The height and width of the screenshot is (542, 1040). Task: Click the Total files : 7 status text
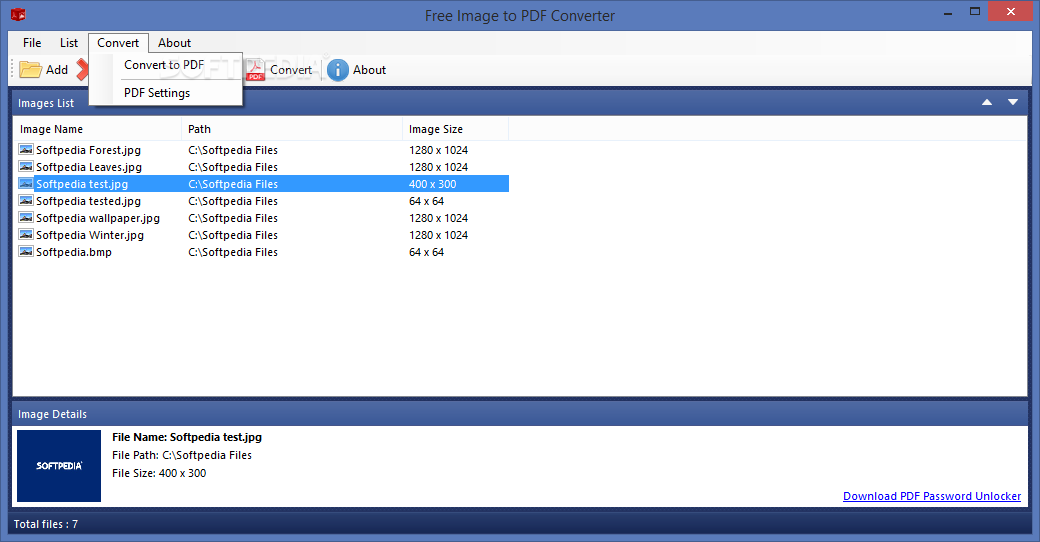46,524
